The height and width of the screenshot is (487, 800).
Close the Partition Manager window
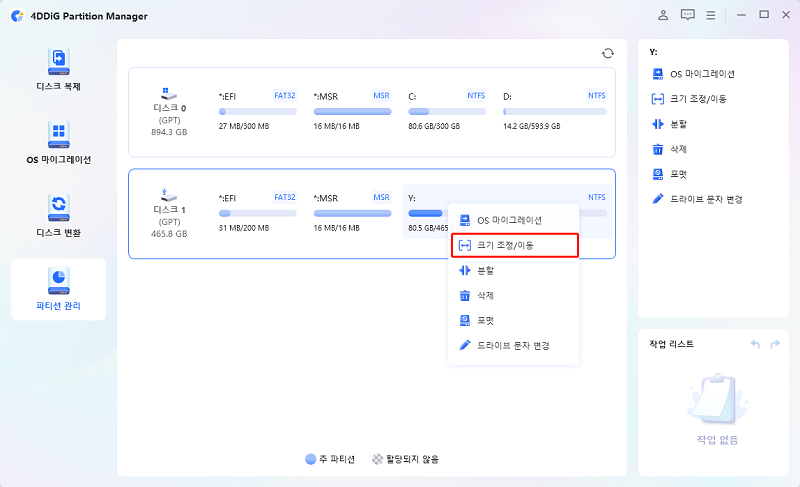pyautogui.click(x=786, y=15)
